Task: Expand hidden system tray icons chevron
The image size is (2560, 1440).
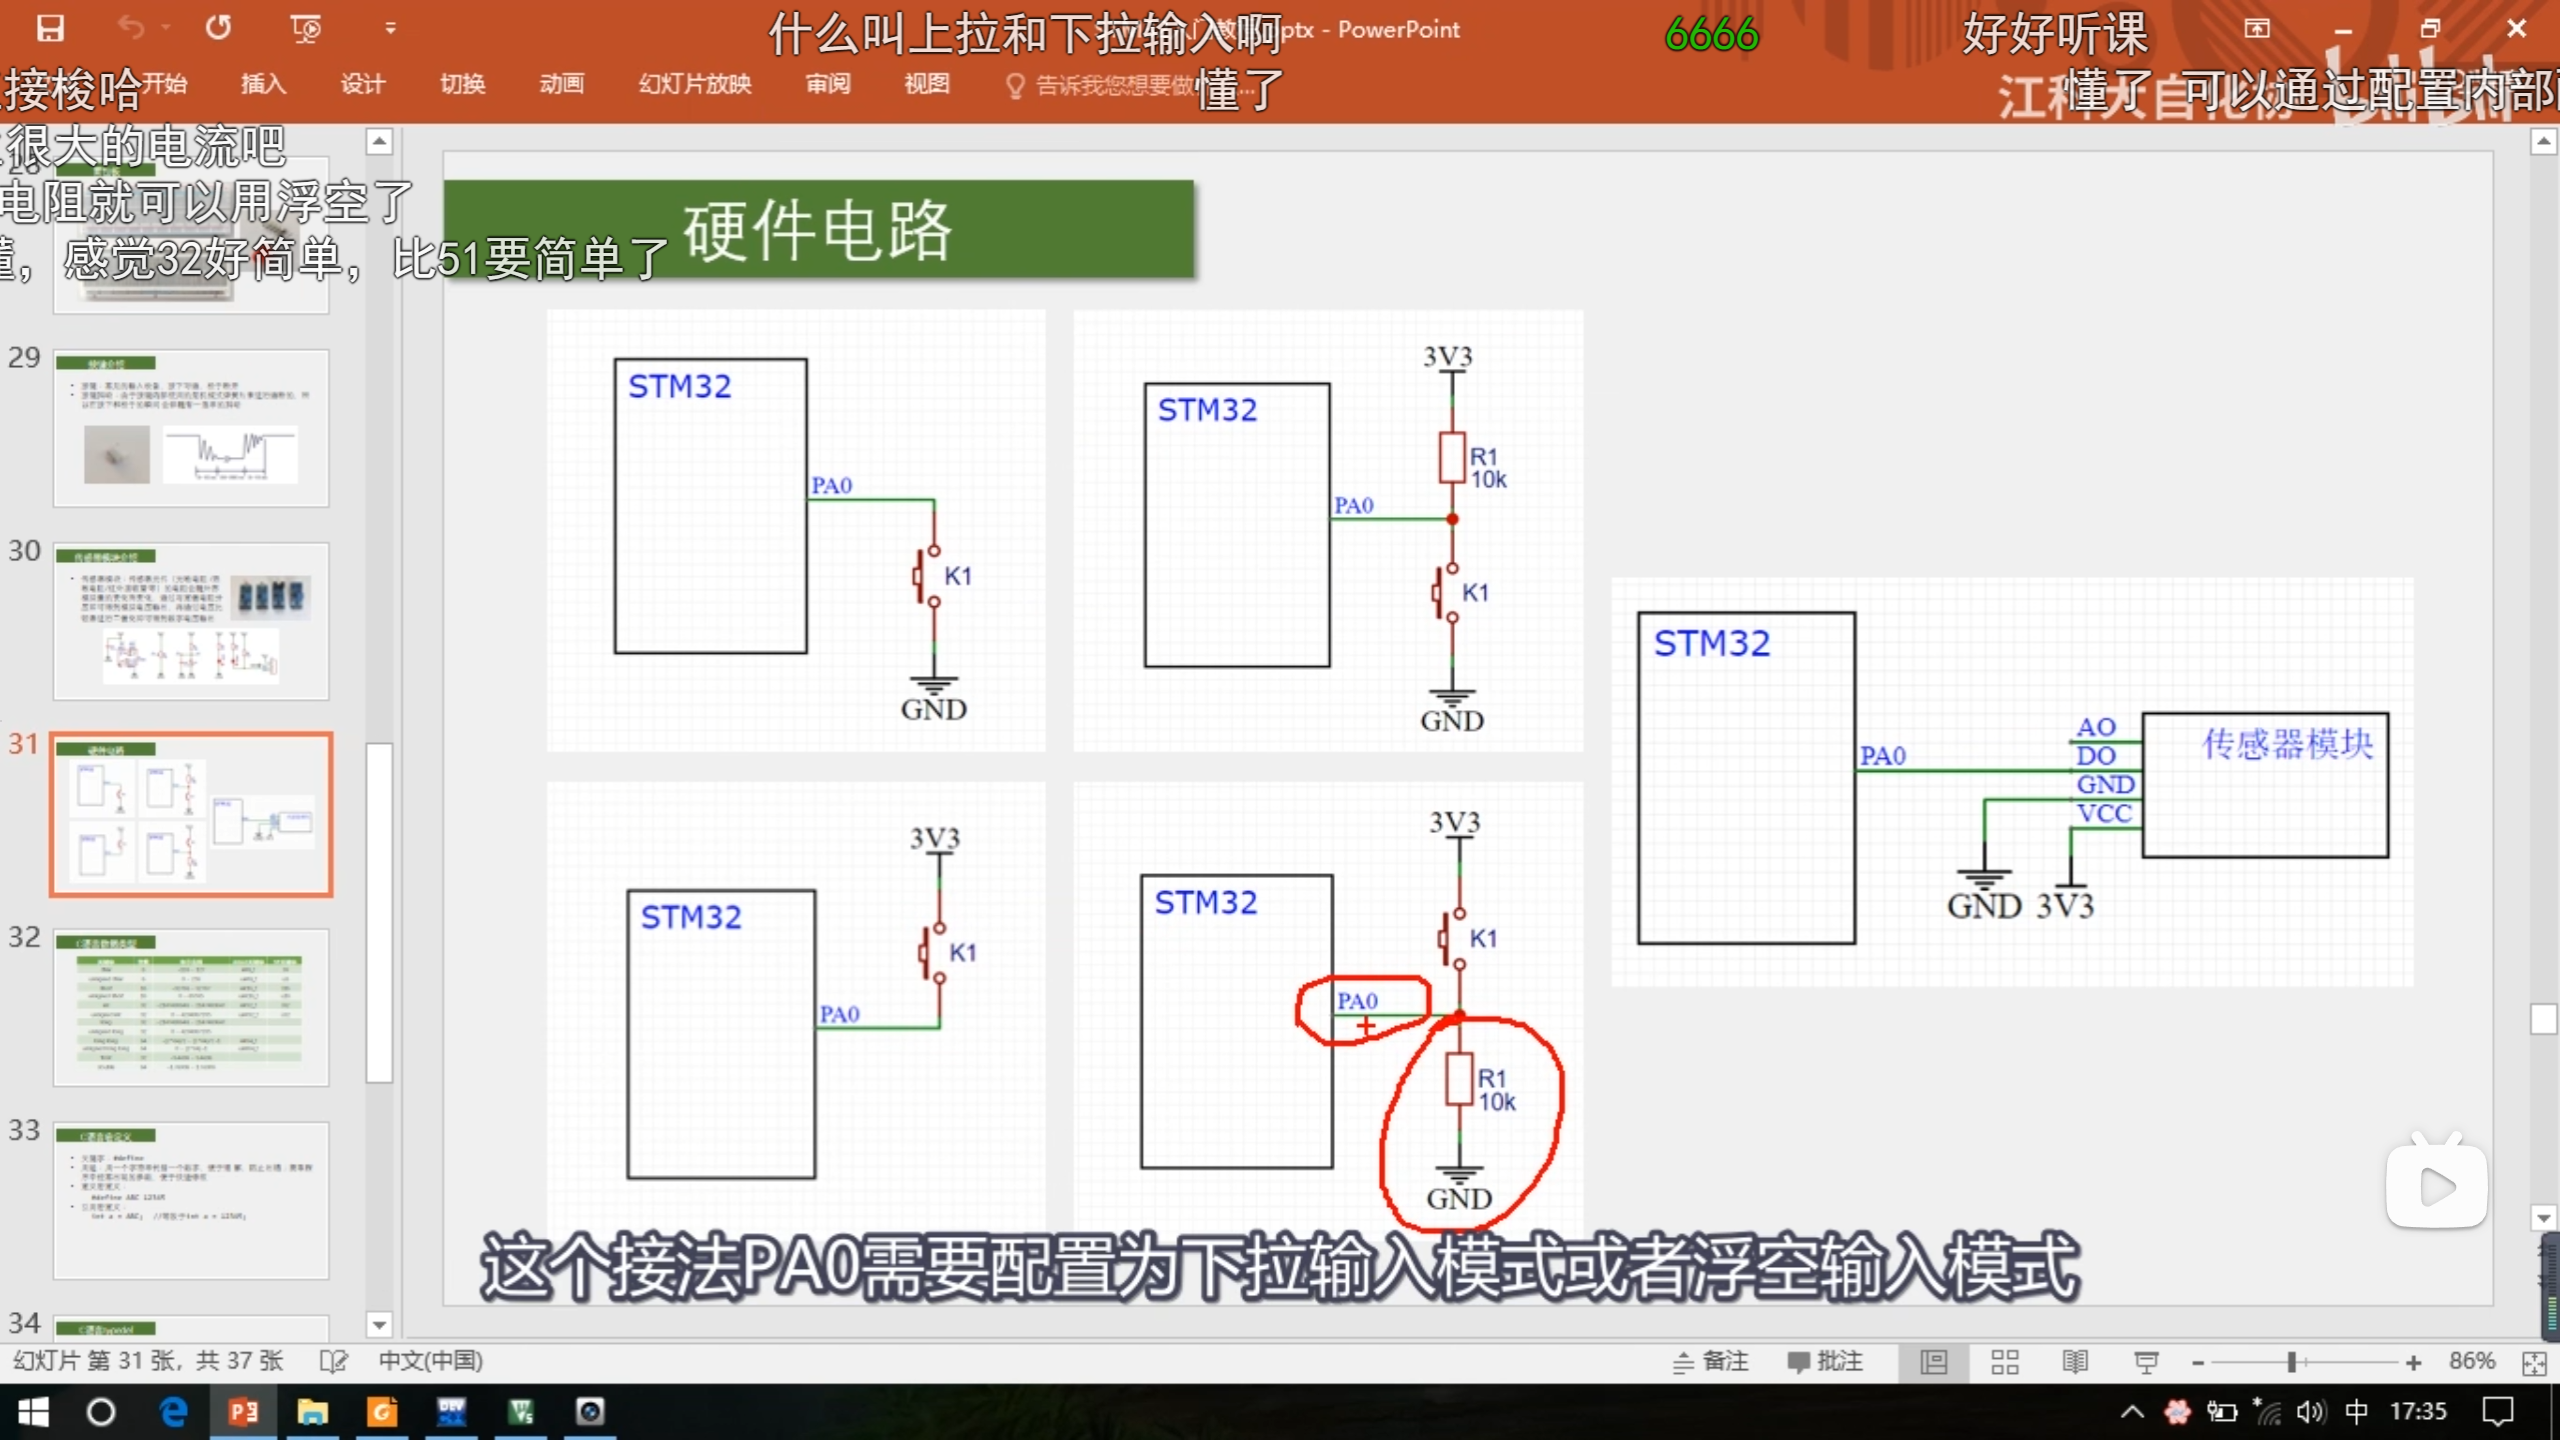Action: (2131, 1411)
